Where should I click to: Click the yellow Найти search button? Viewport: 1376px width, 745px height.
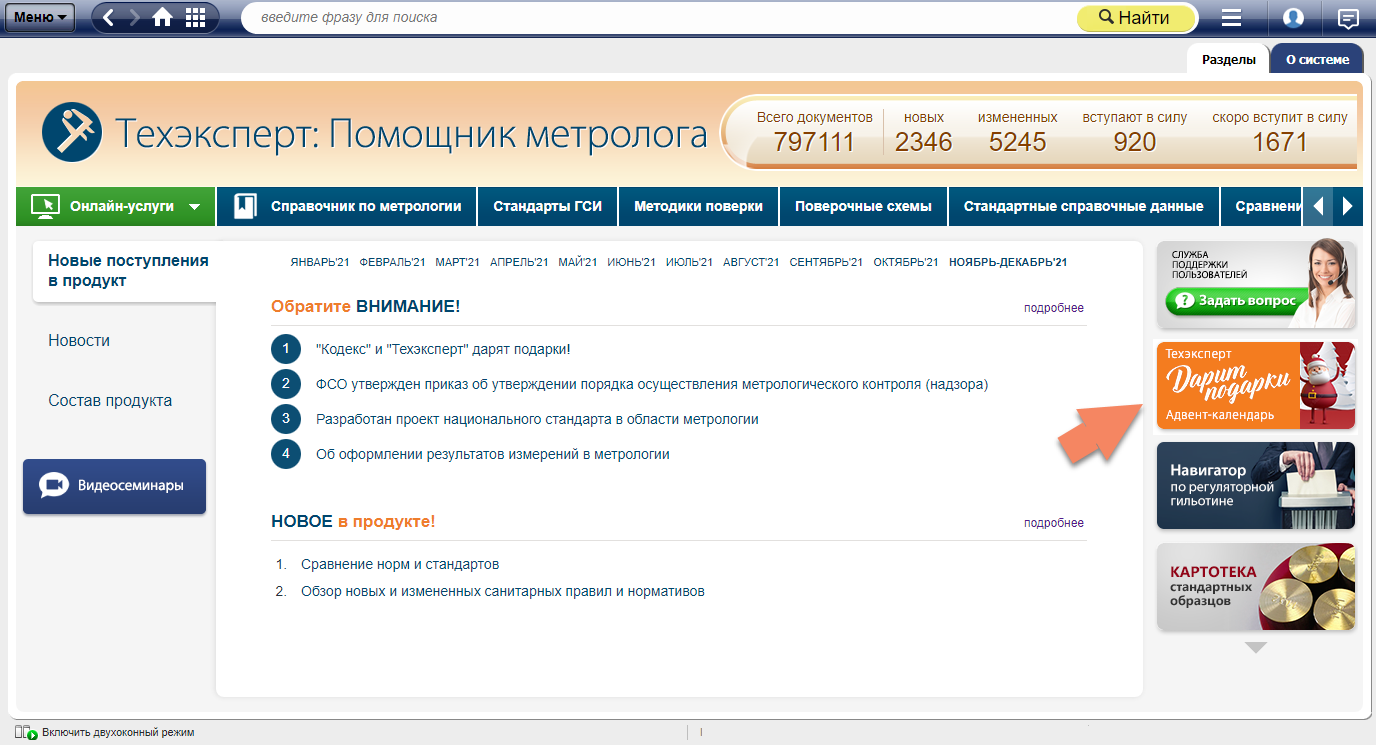pos(1136,18)
